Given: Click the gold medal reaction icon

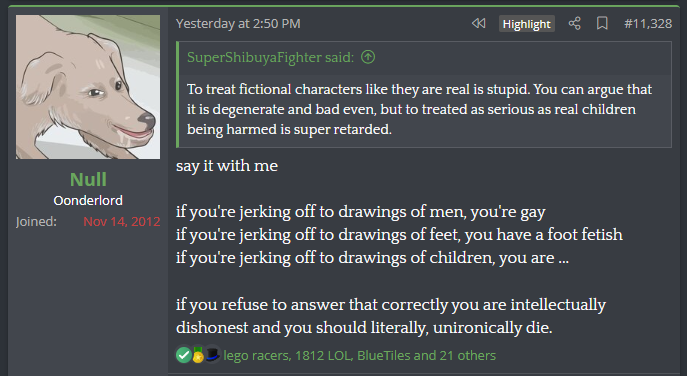Looking at the screenshot, I should tap(198, 355).
